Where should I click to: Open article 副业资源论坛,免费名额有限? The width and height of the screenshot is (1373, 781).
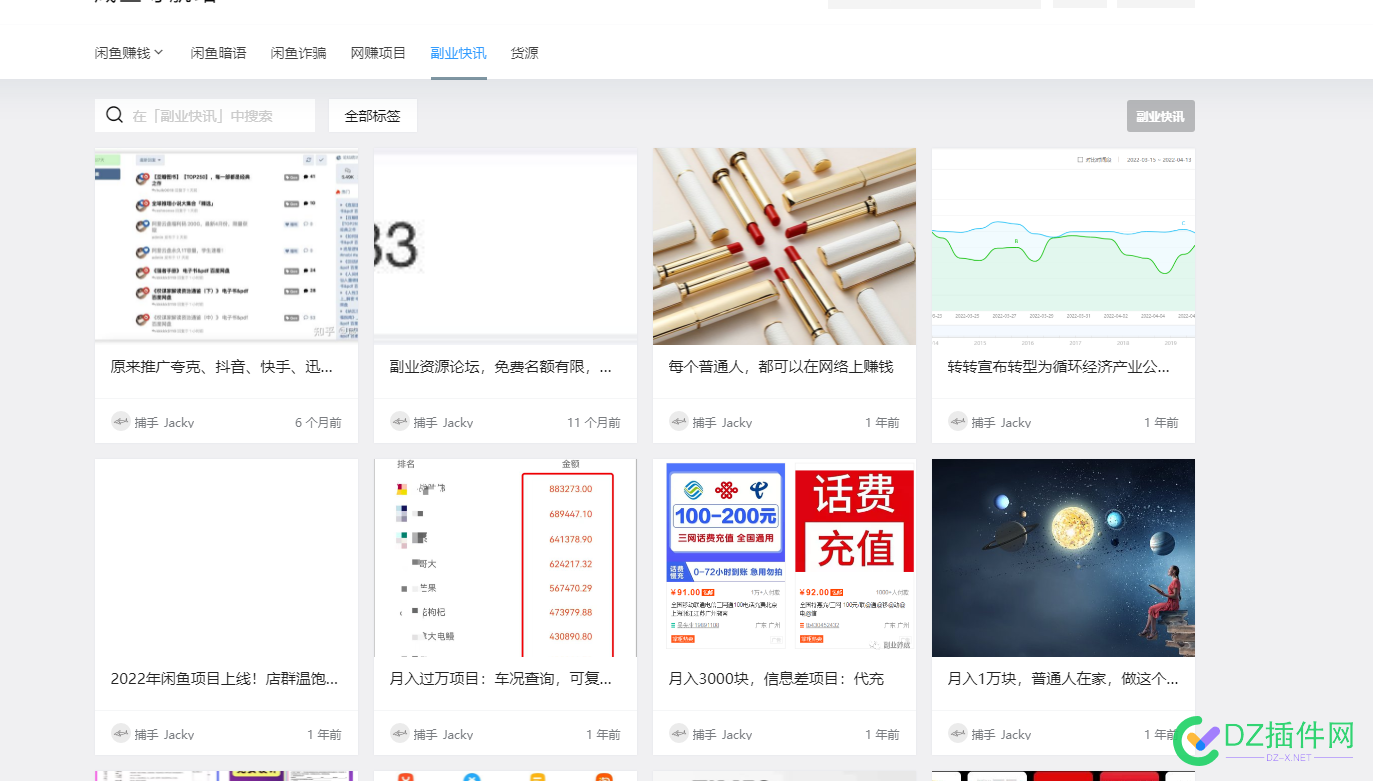[500, 367]
